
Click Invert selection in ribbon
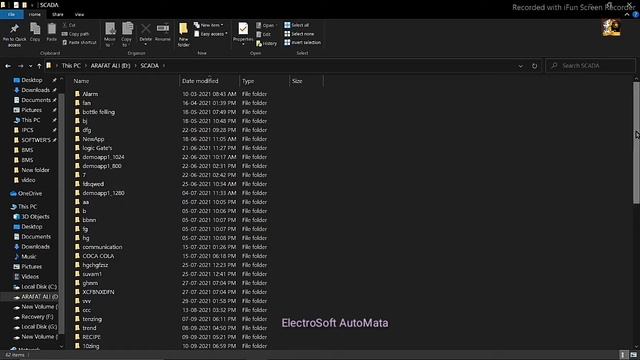click(x=302, y=42)
